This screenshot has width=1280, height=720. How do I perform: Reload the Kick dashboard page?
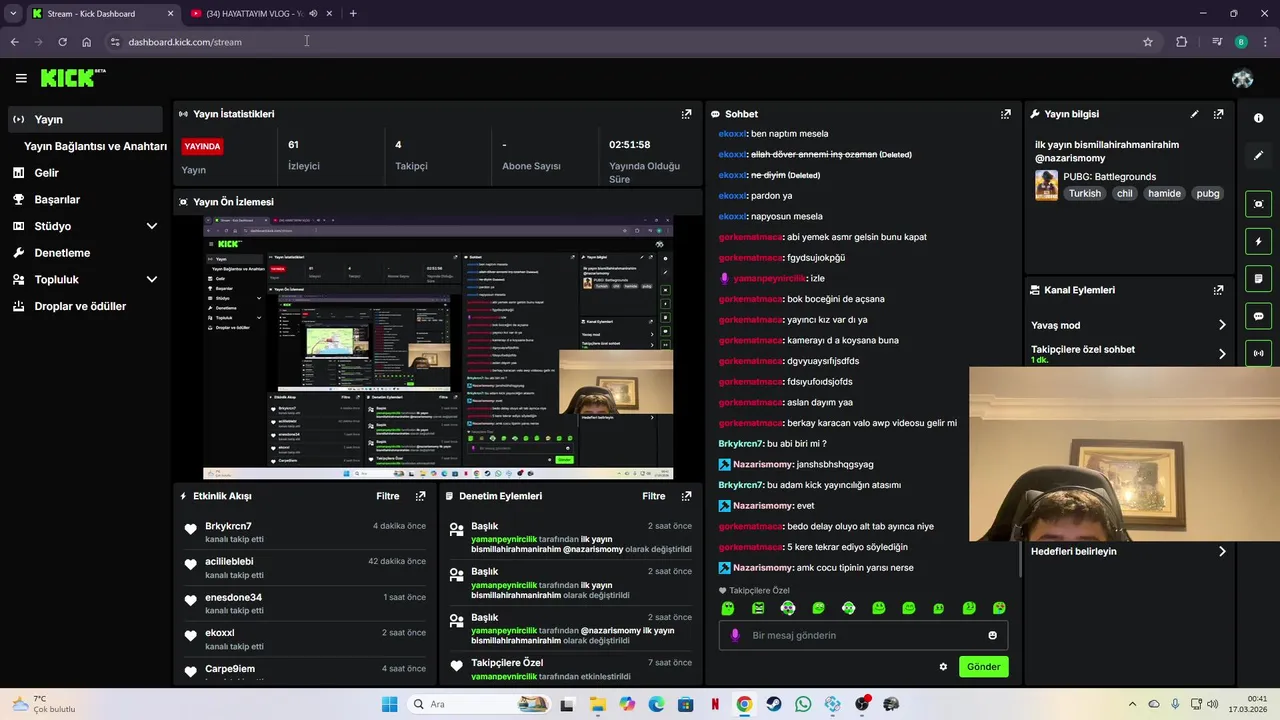point(62,42)
